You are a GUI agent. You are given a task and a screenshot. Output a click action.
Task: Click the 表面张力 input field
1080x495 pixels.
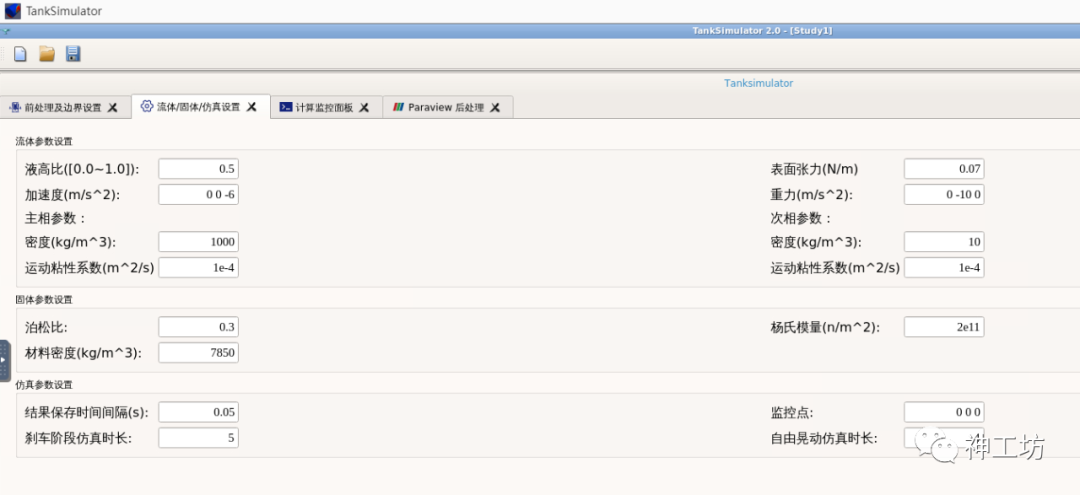(944, 169)
